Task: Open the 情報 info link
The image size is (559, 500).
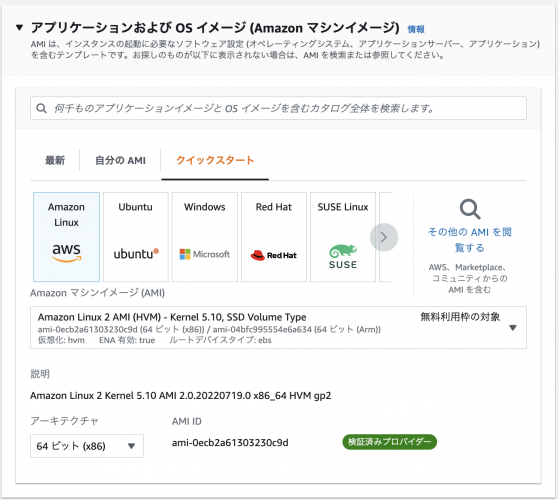Action: [x=416, y=29]
